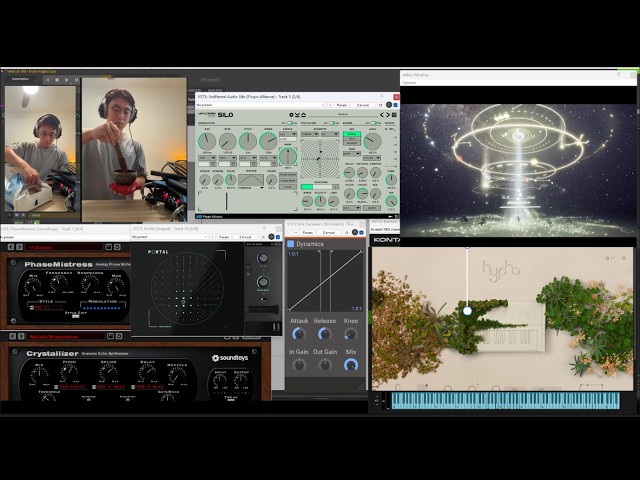Go to previous preset arrow in Silo
Viewport: 640px width, 480px height.
pos(382,115)
